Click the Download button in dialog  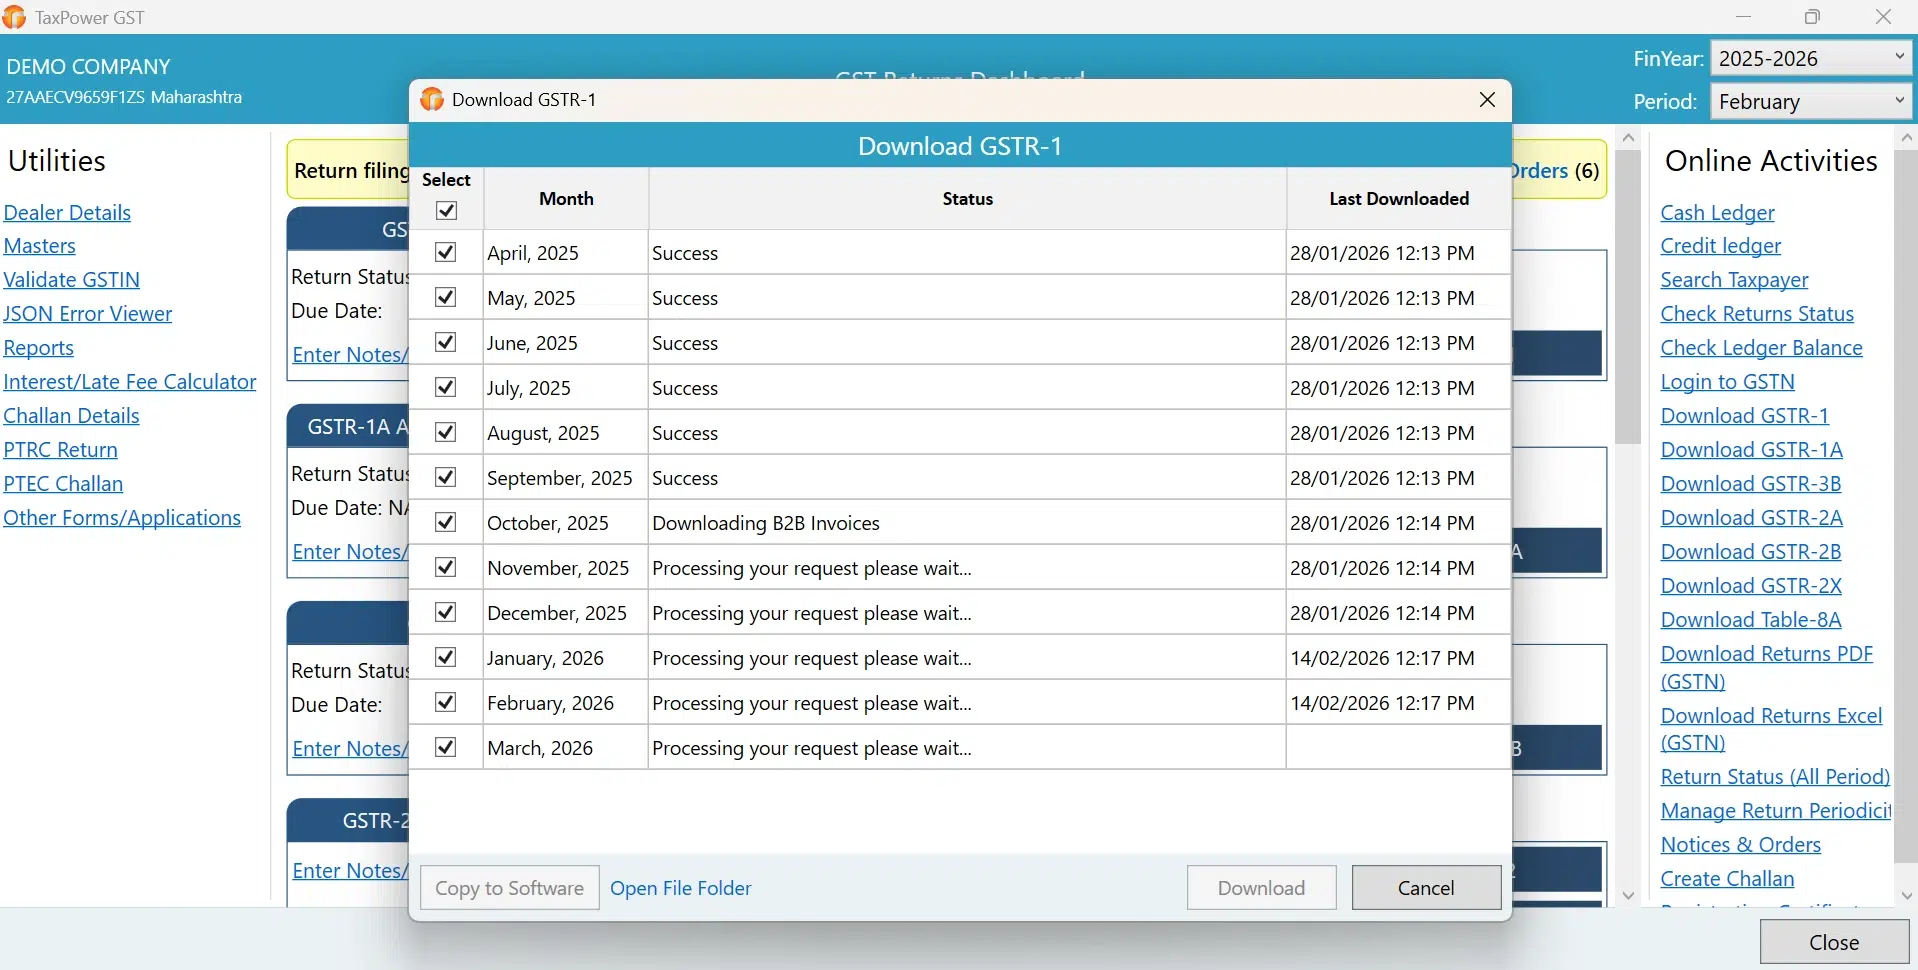[1262, 888]
